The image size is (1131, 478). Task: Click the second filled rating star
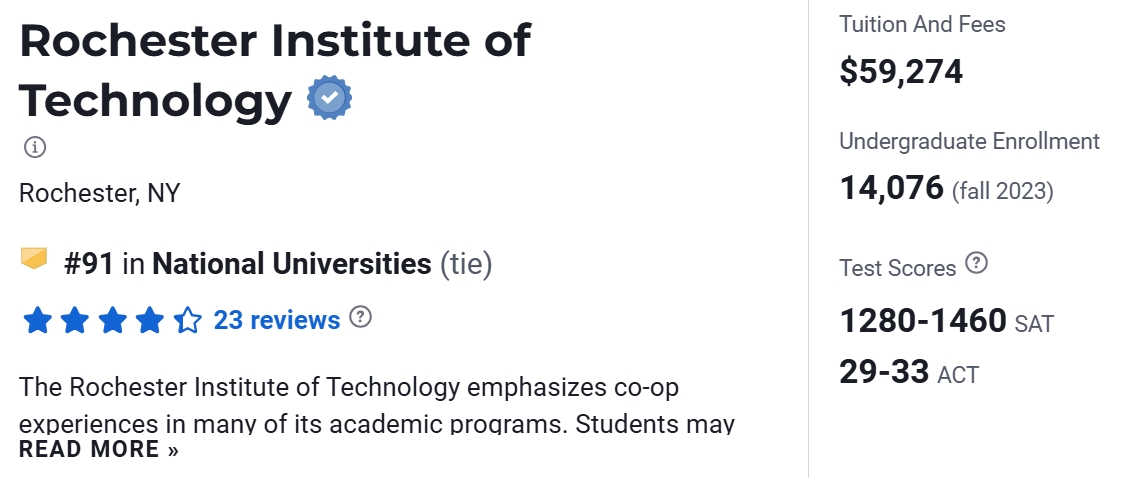point(74,321)
